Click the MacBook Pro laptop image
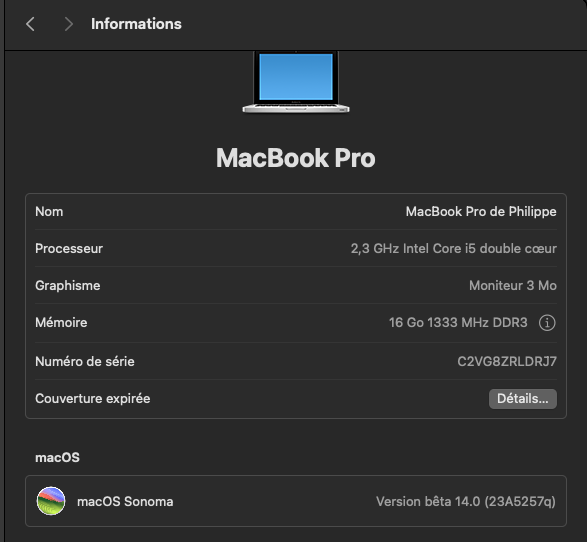 pos(296,82)
